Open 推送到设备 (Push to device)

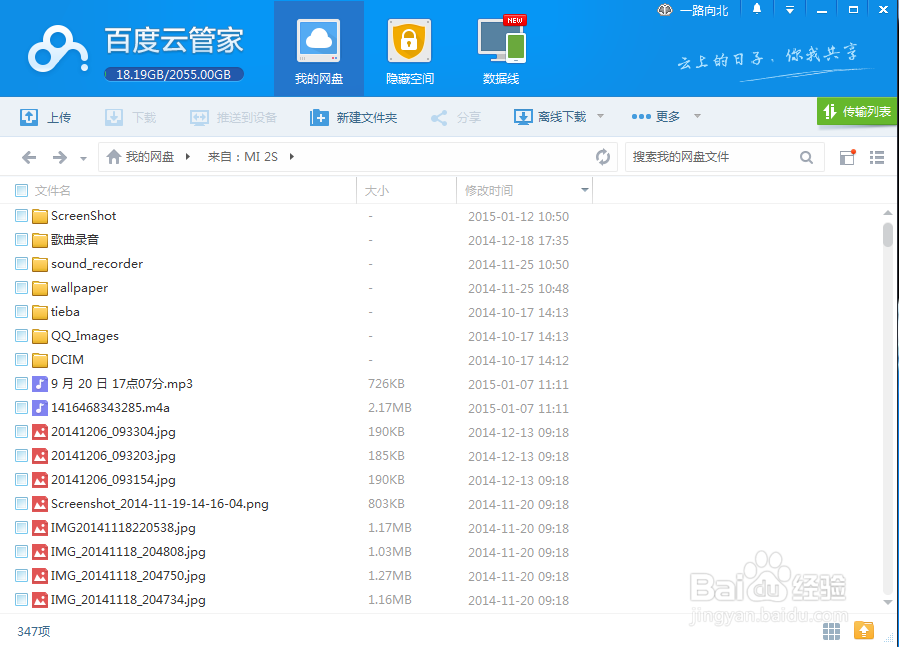(x=233, y=116)
